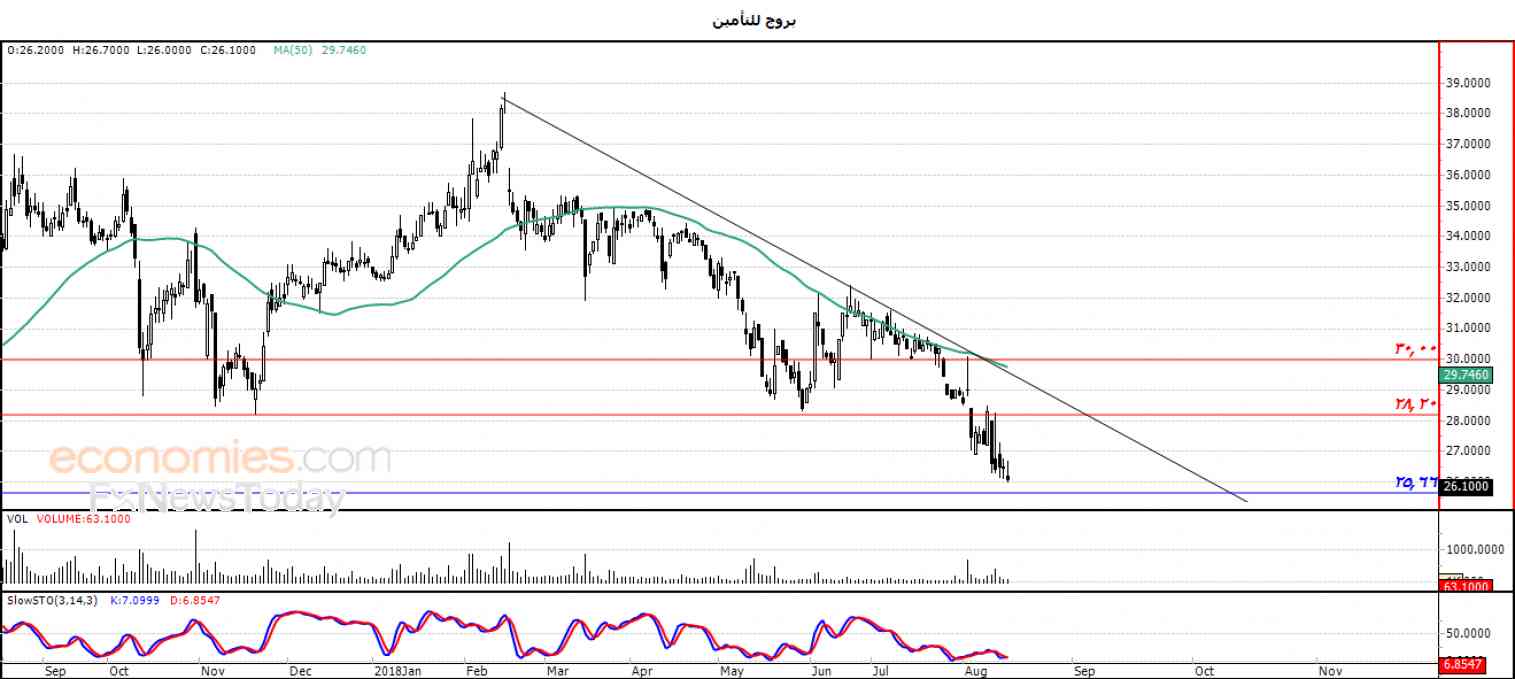Image resolution: width=1515 pixels, height=679 pixels.
Task: Click the red 28.20 support level label
Action: tap(1416, 403)
